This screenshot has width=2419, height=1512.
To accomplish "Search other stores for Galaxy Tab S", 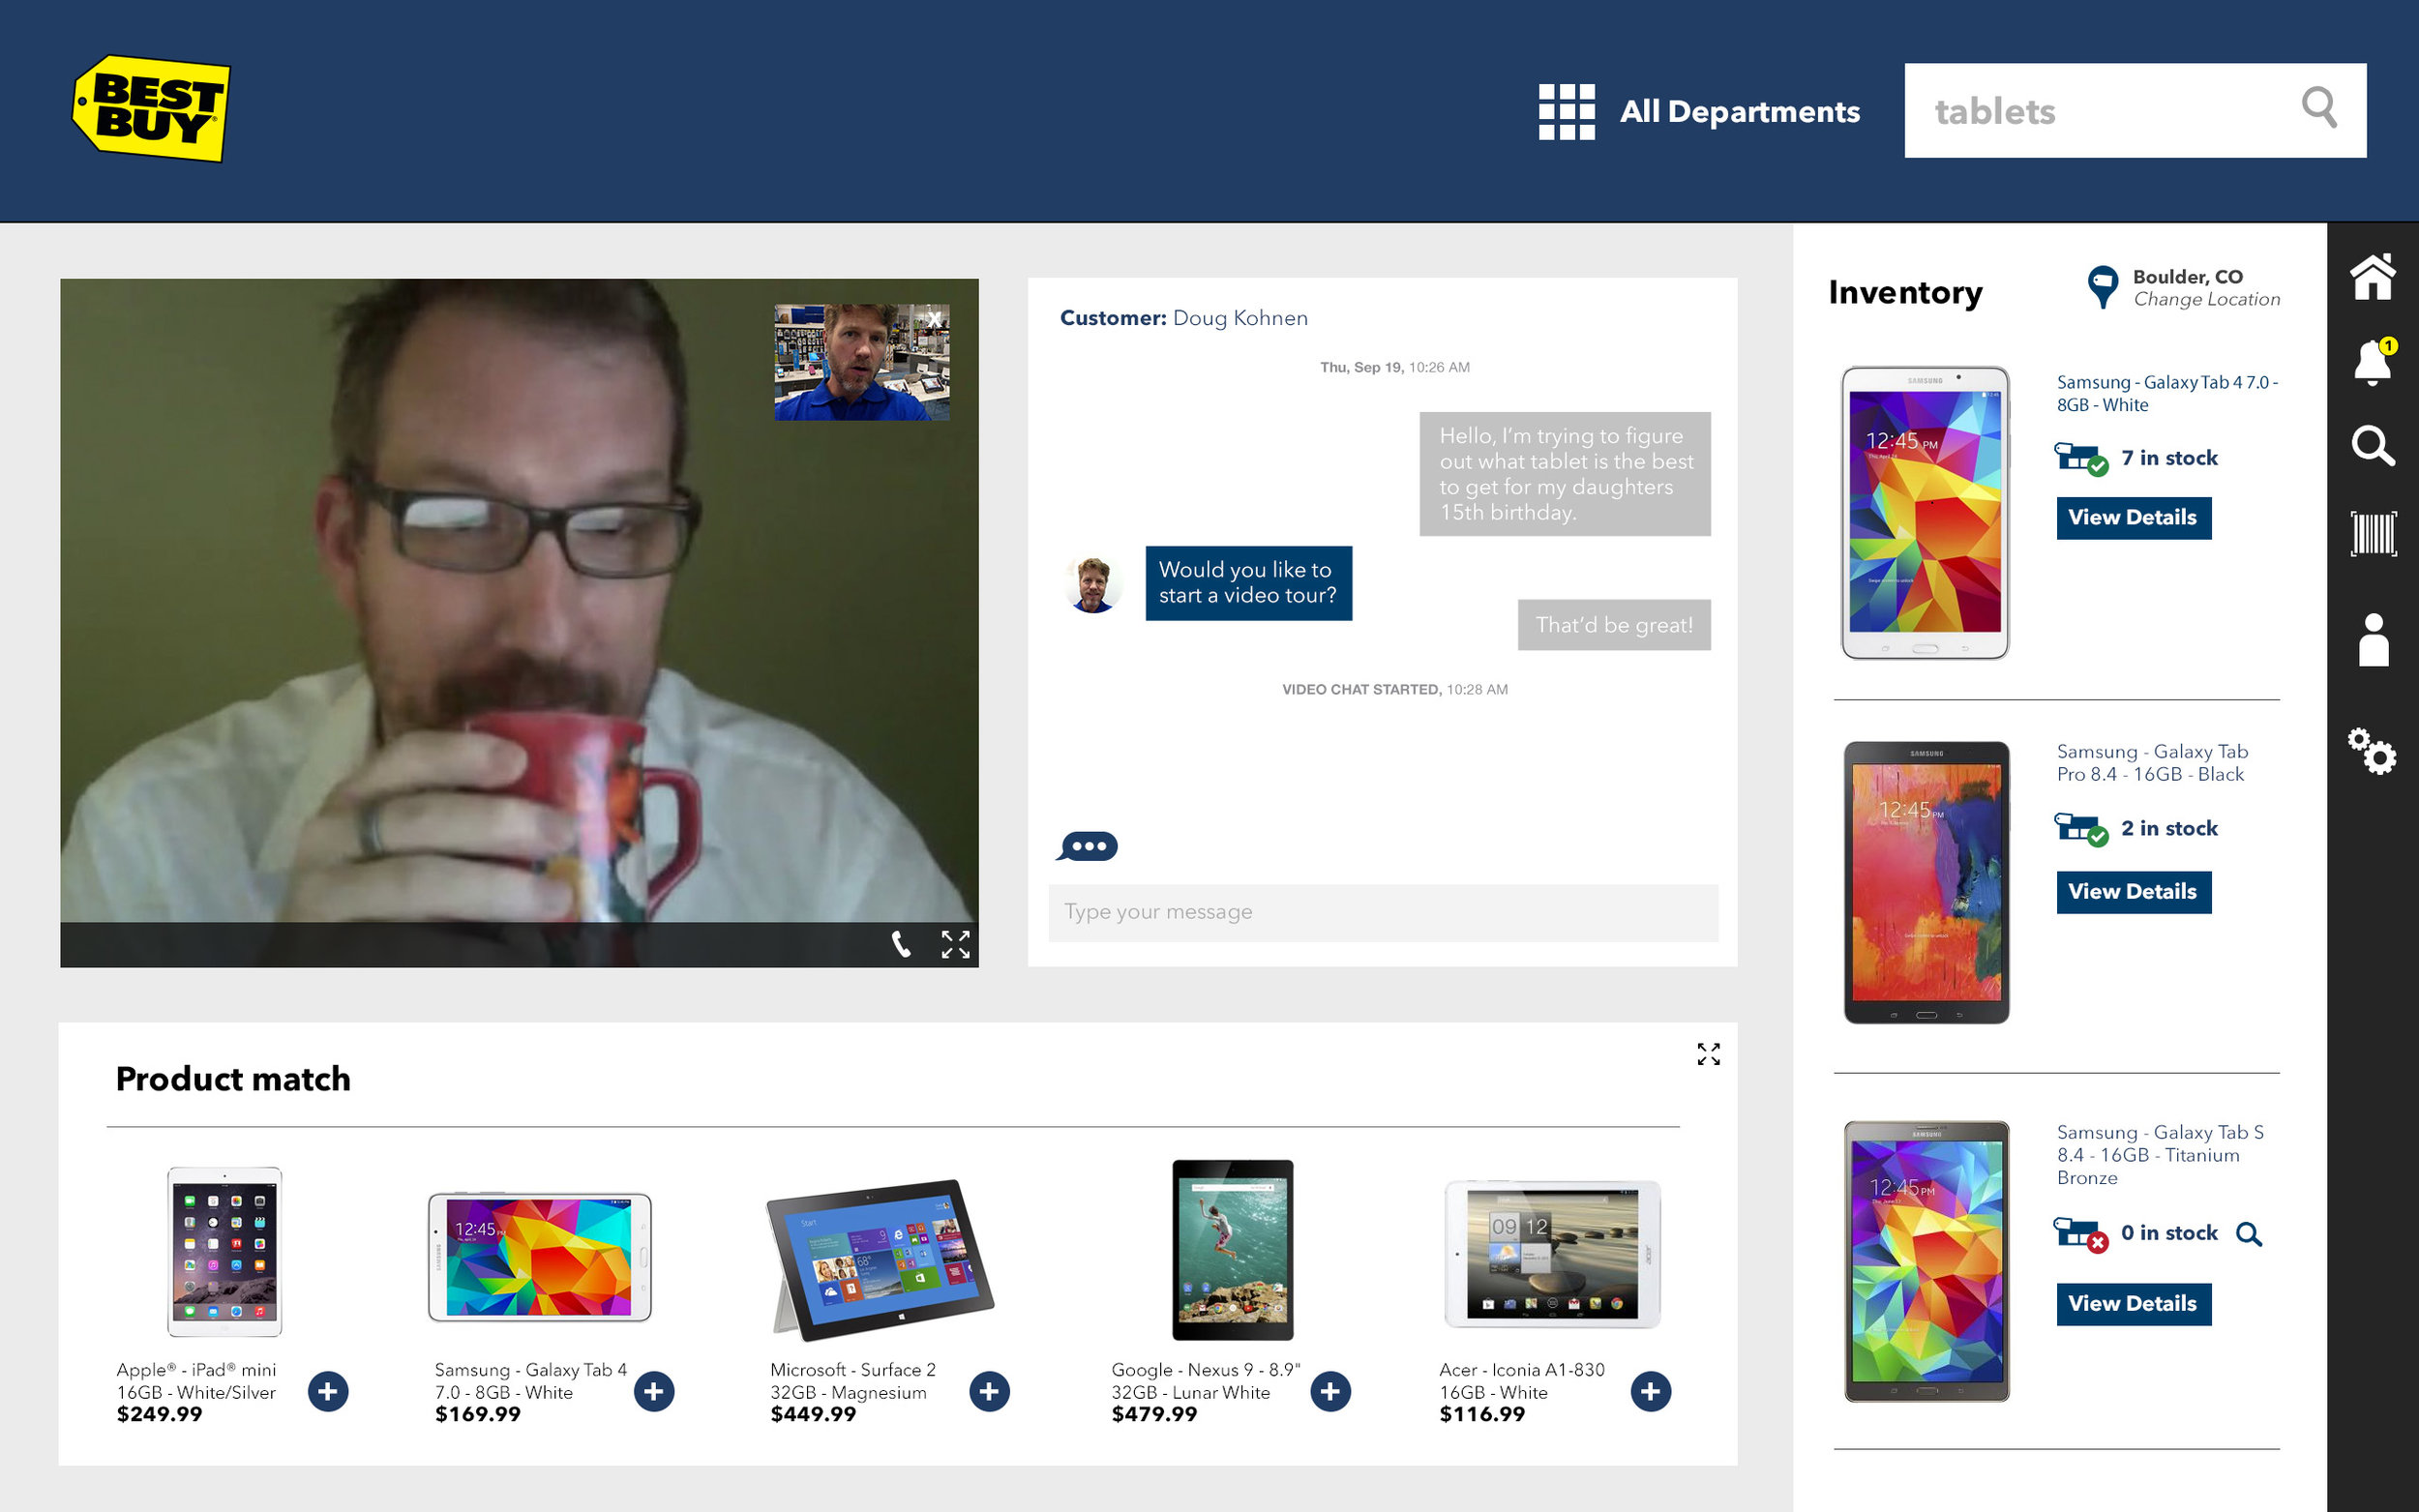I will [x=2248, y=1234].
